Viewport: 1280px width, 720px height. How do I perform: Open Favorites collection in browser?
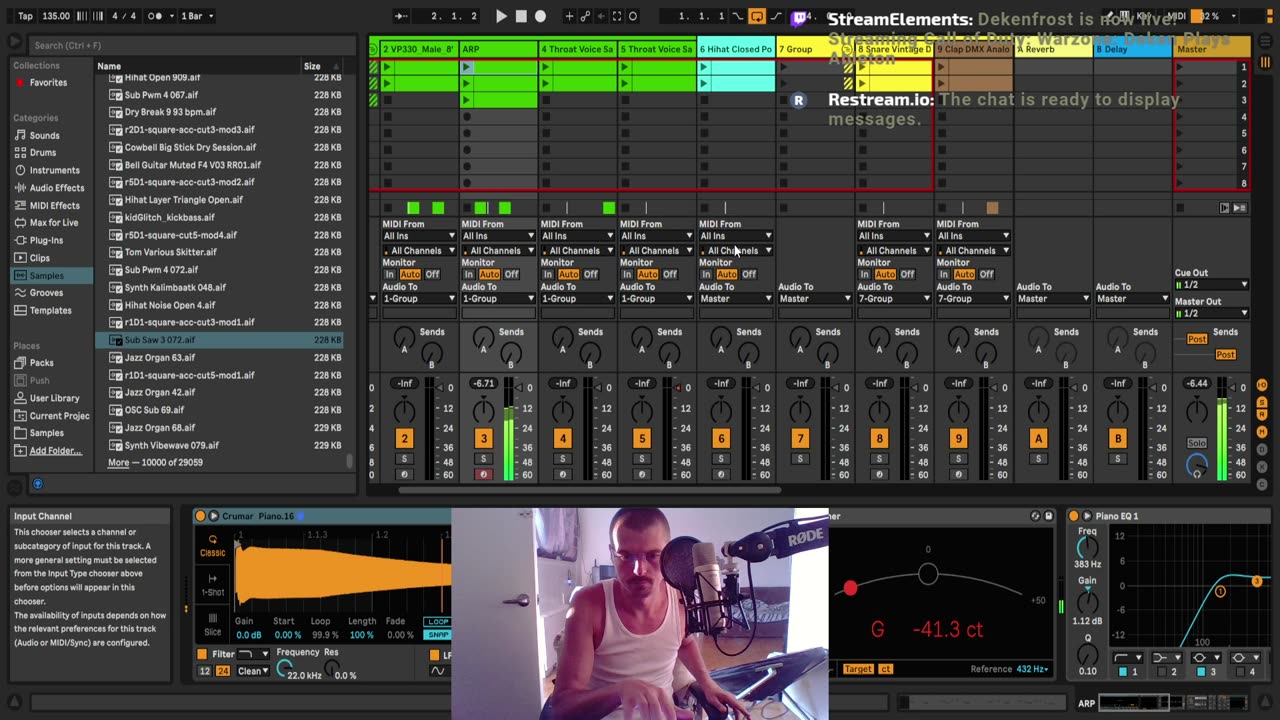(x=47, y=82)
